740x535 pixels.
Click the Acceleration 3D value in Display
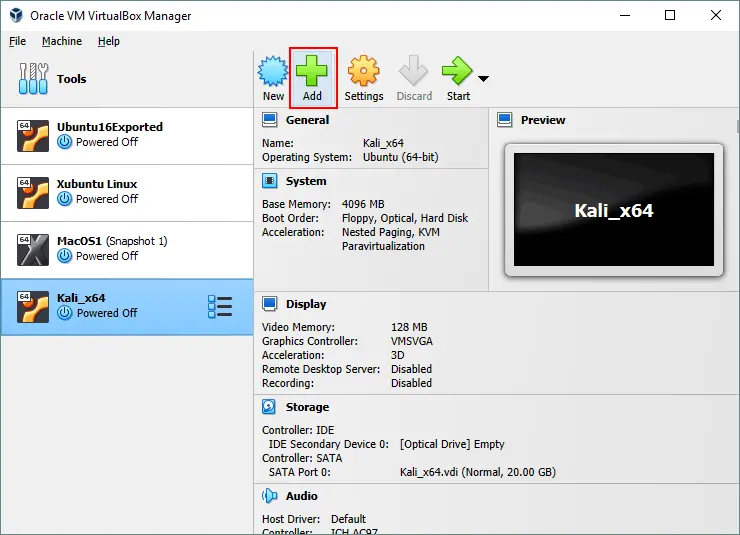[x=397, y=355]
